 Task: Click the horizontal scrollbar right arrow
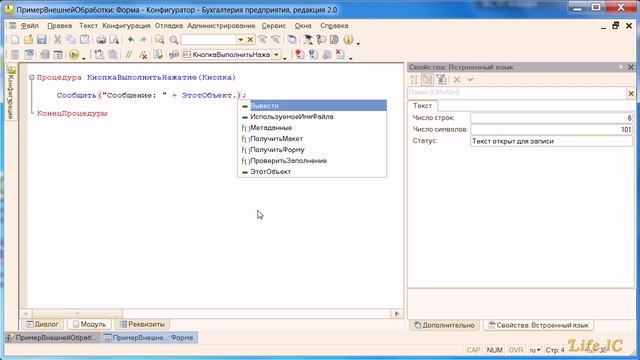click(x=397, y=313)
